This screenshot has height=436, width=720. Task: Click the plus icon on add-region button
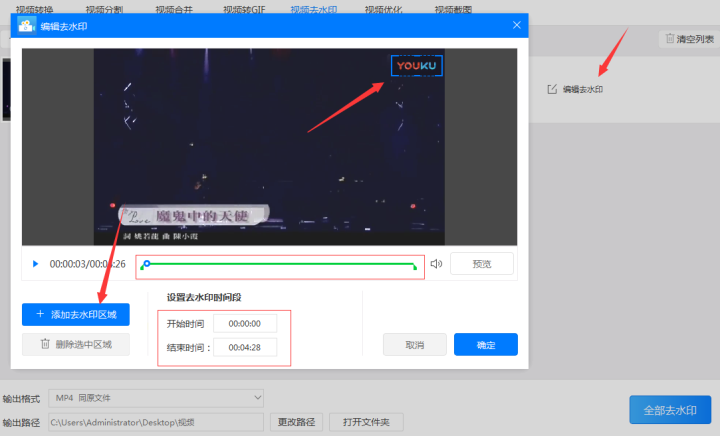[40, 314]
